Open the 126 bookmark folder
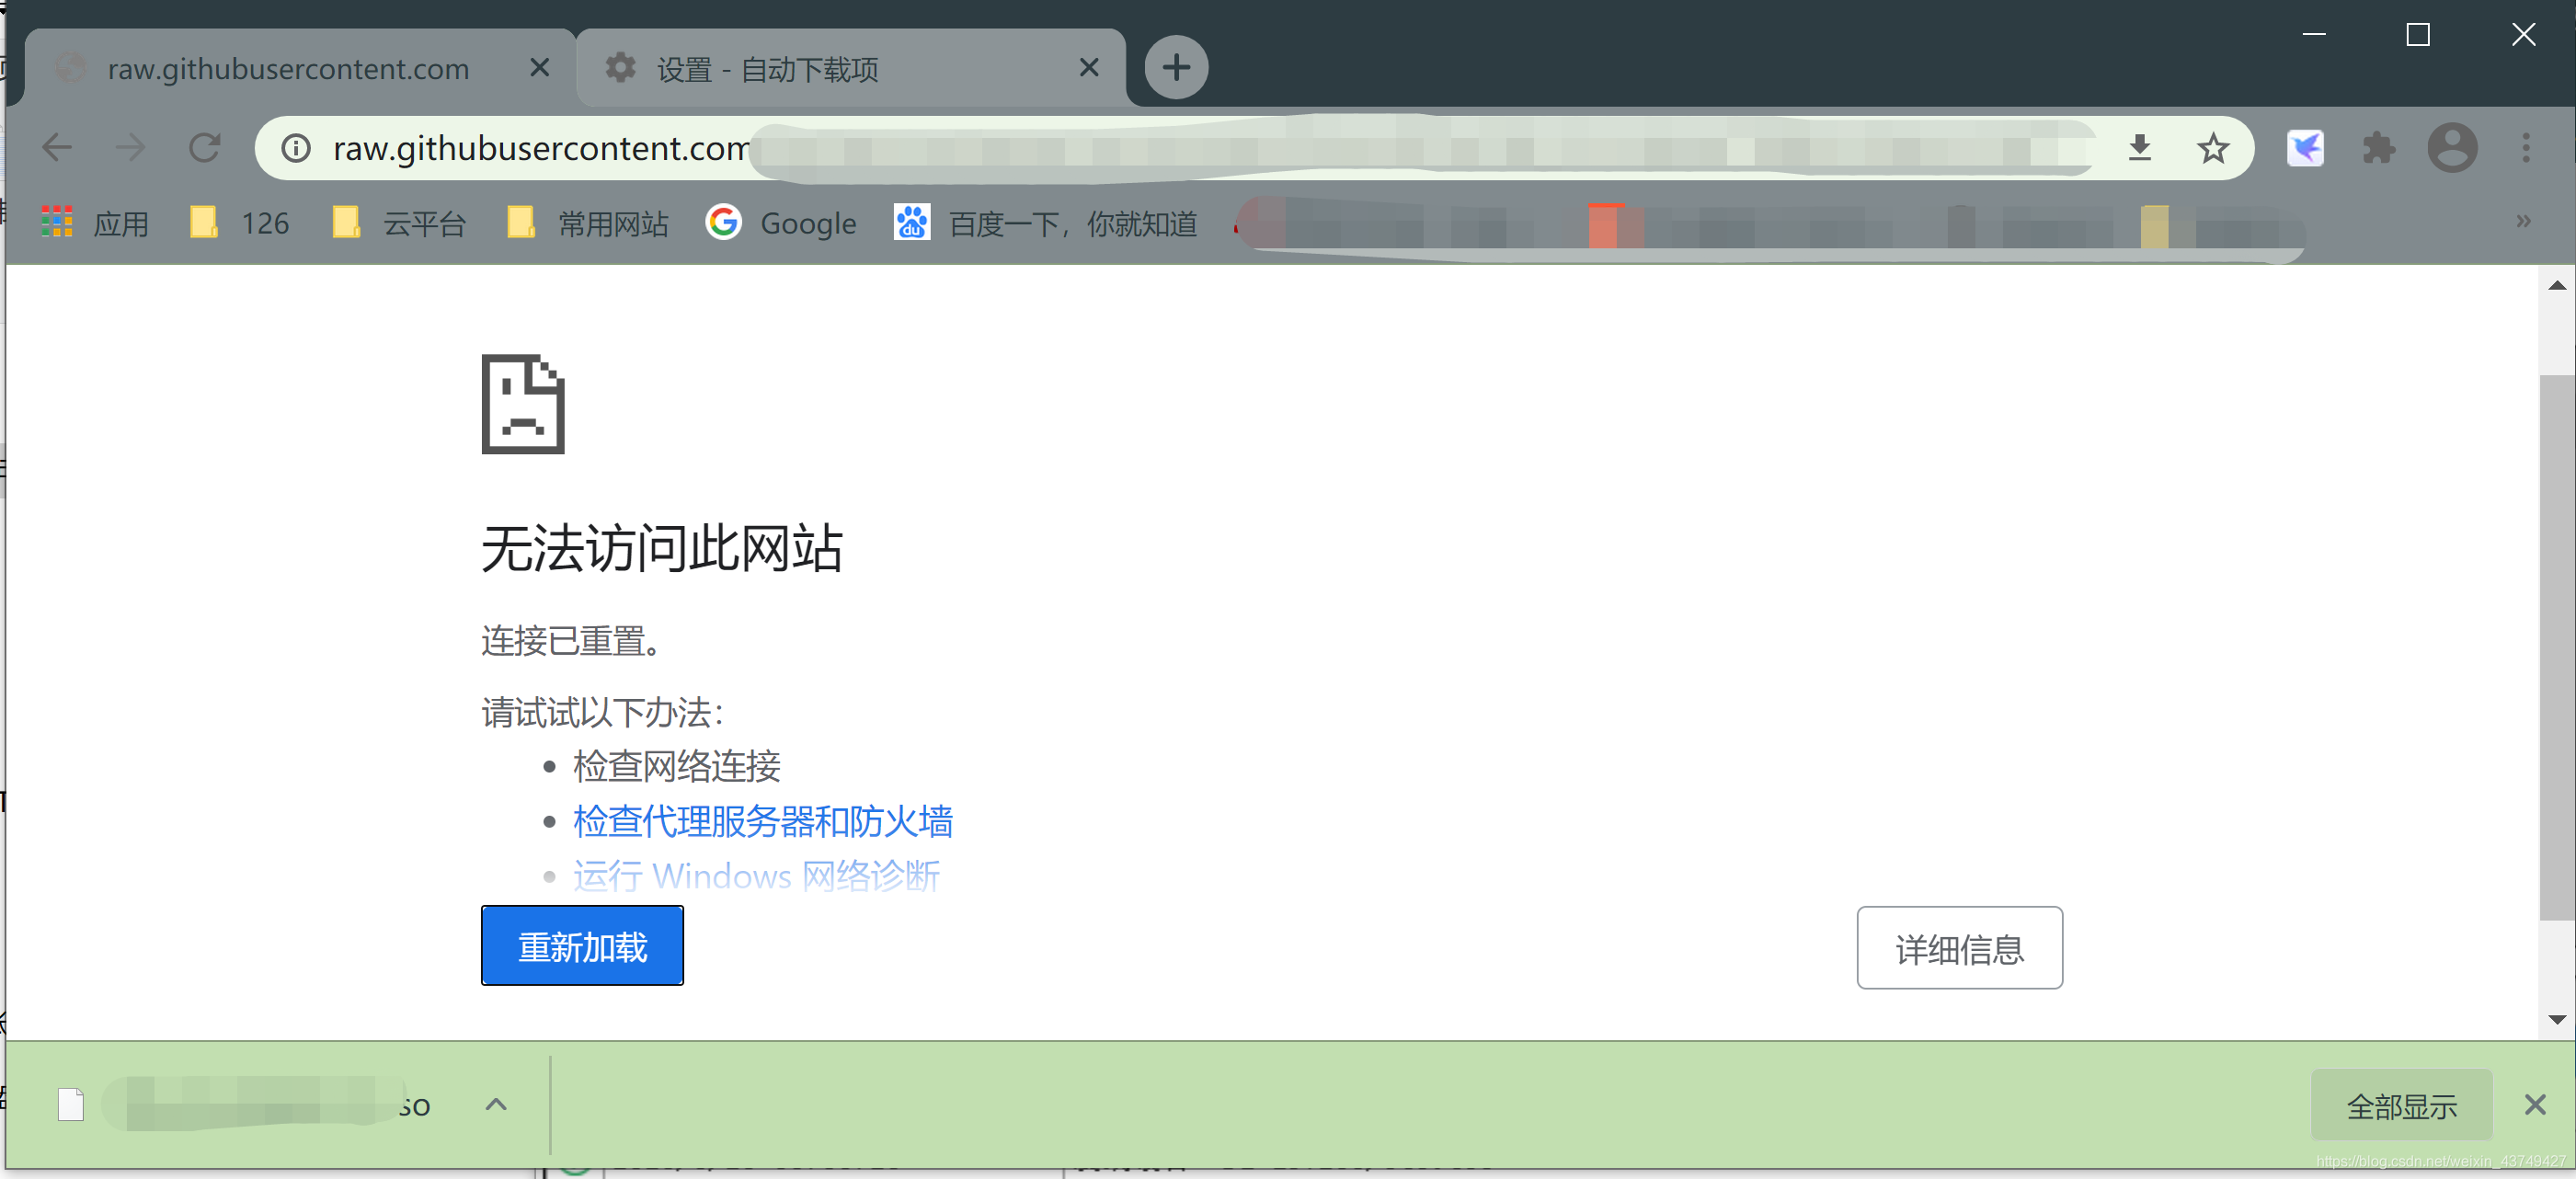The height and width of the screenshot is (1179, 2576). point(239,222)
